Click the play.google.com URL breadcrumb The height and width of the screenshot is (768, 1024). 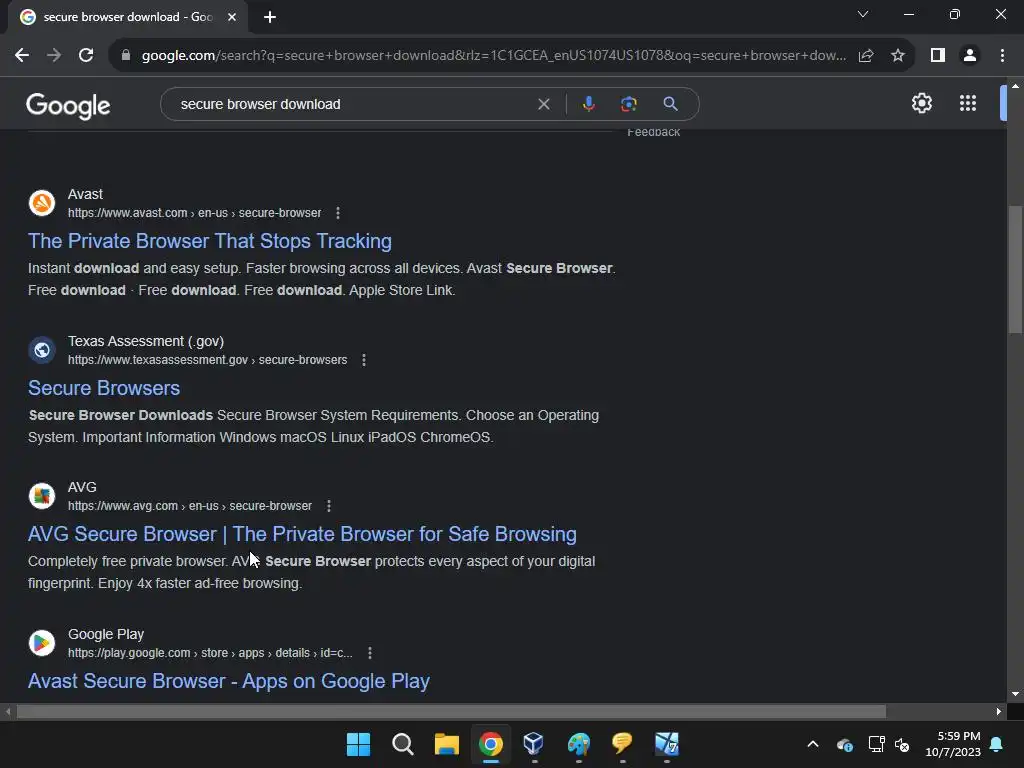[x=210, y=653]
